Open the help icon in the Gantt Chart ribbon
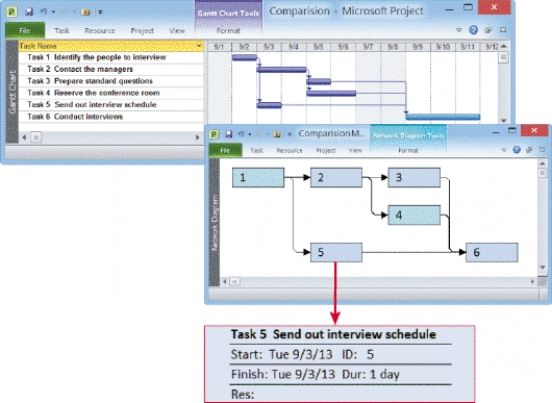The image size is (552, 403). coord(473,30)
